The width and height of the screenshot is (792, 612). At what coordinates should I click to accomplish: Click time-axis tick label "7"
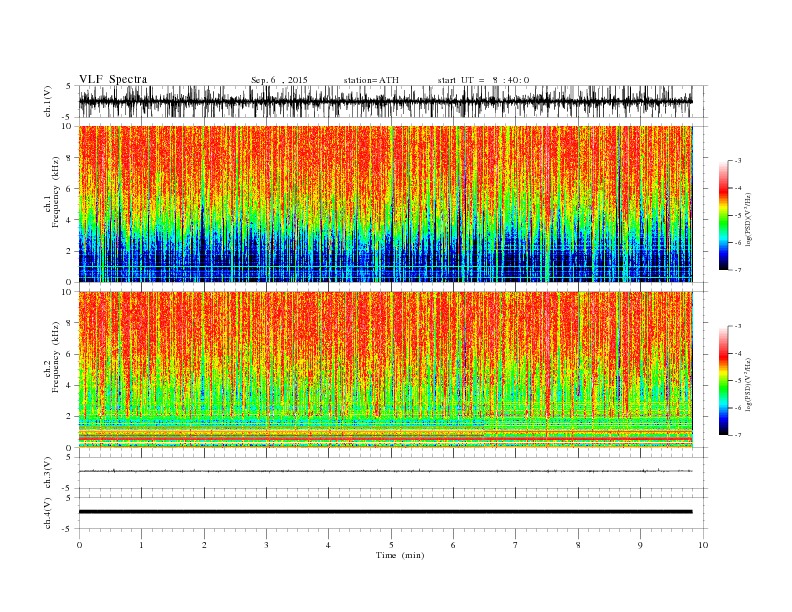point(516,545)
